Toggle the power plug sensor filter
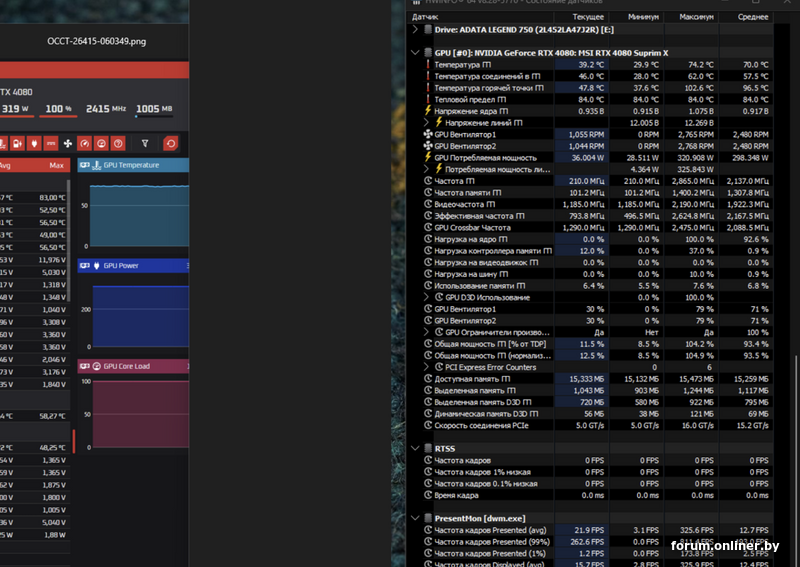The image size is (800, 567). pyautogui.click(x=34, y=144)
